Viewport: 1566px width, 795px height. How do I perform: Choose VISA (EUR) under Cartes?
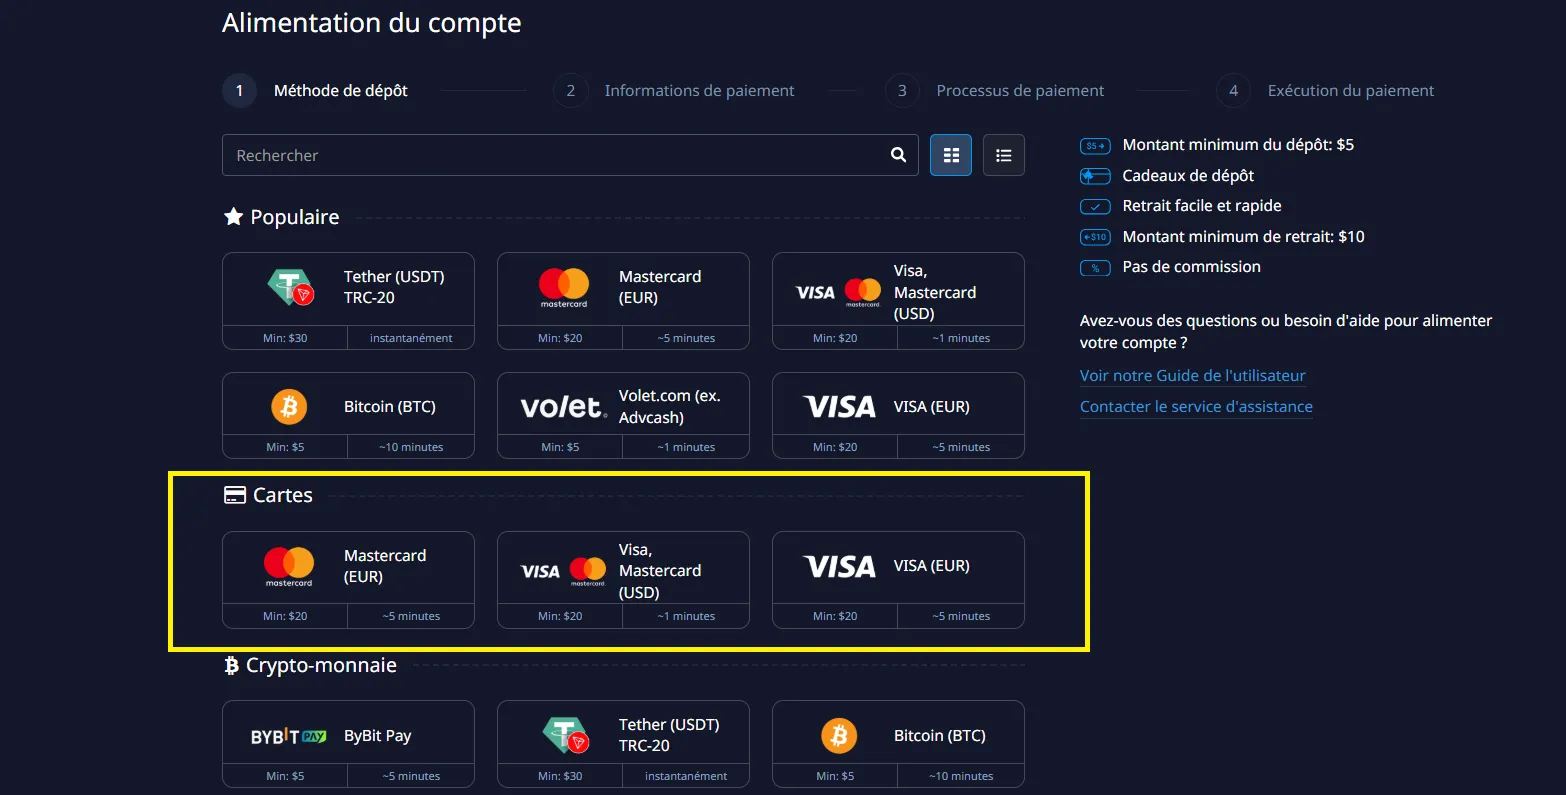click(898, 580)
